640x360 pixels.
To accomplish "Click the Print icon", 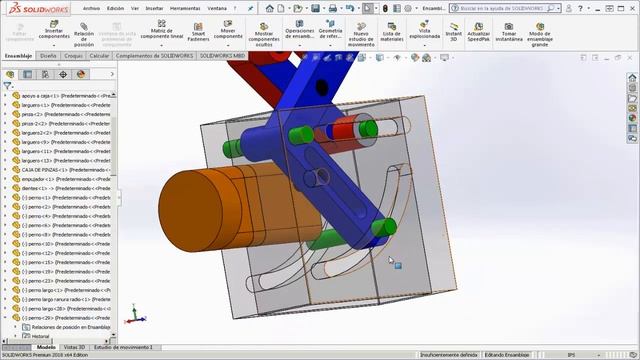I will click(333, 8).
